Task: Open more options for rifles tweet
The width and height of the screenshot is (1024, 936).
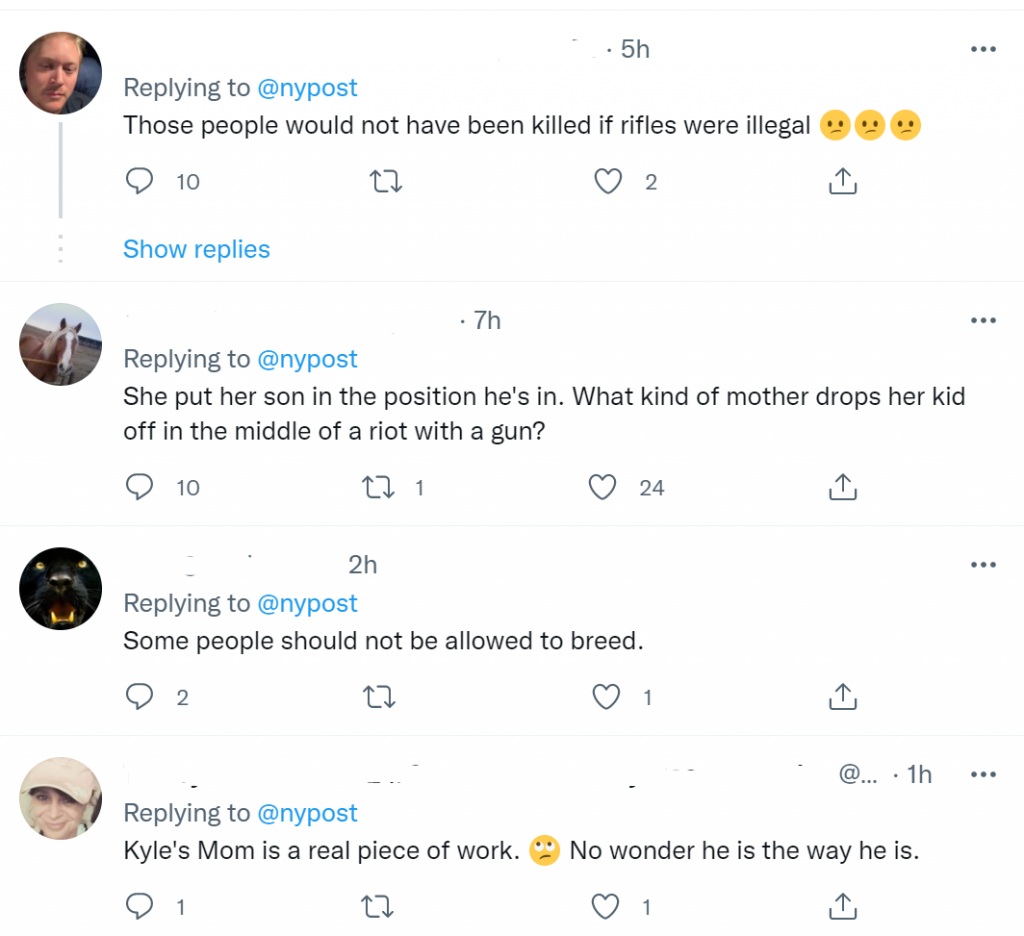Action: (983, 49)
